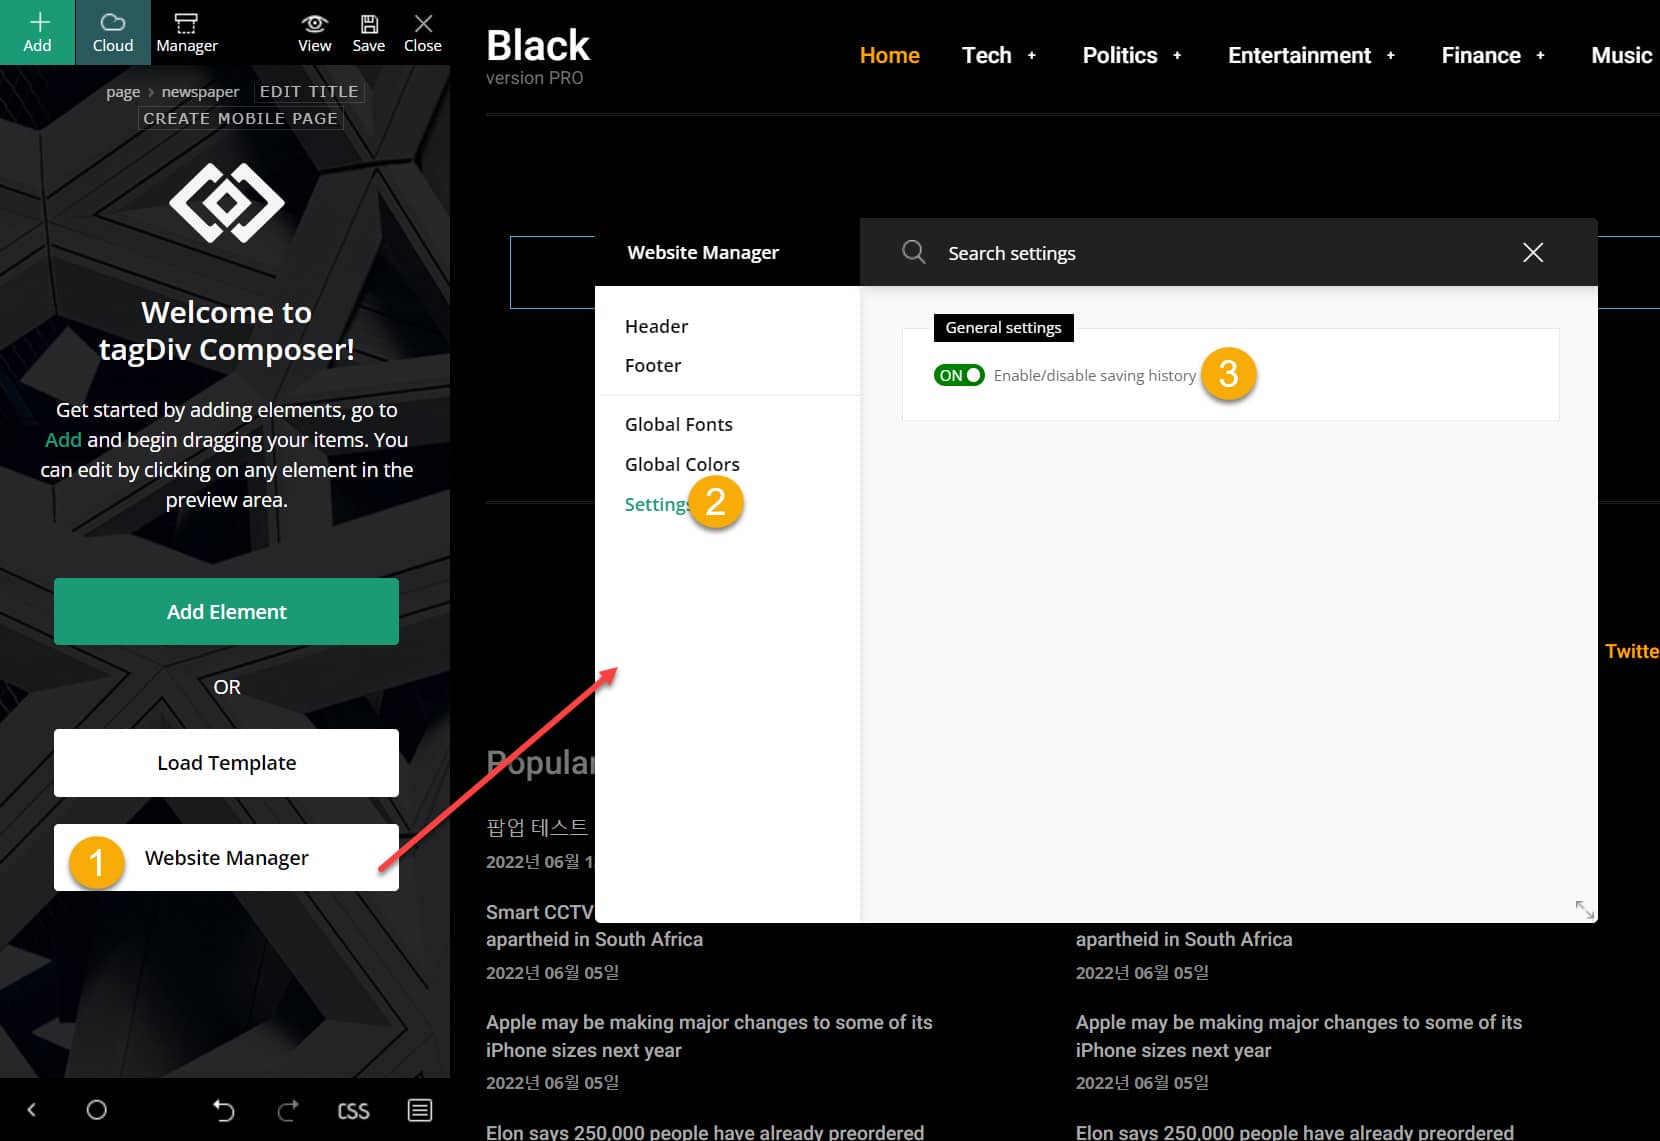Open the CSS editor
The image size is (1660, 1141).
(x=353, y=1111)
